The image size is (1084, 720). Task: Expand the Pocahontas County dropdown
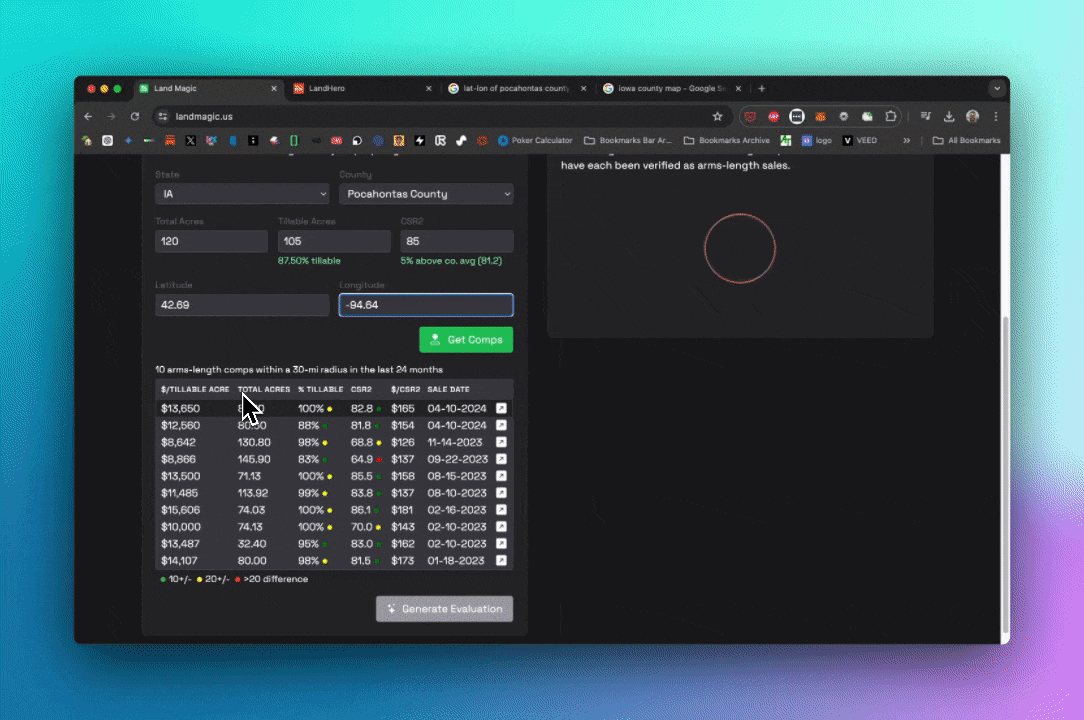click(426, 194)
